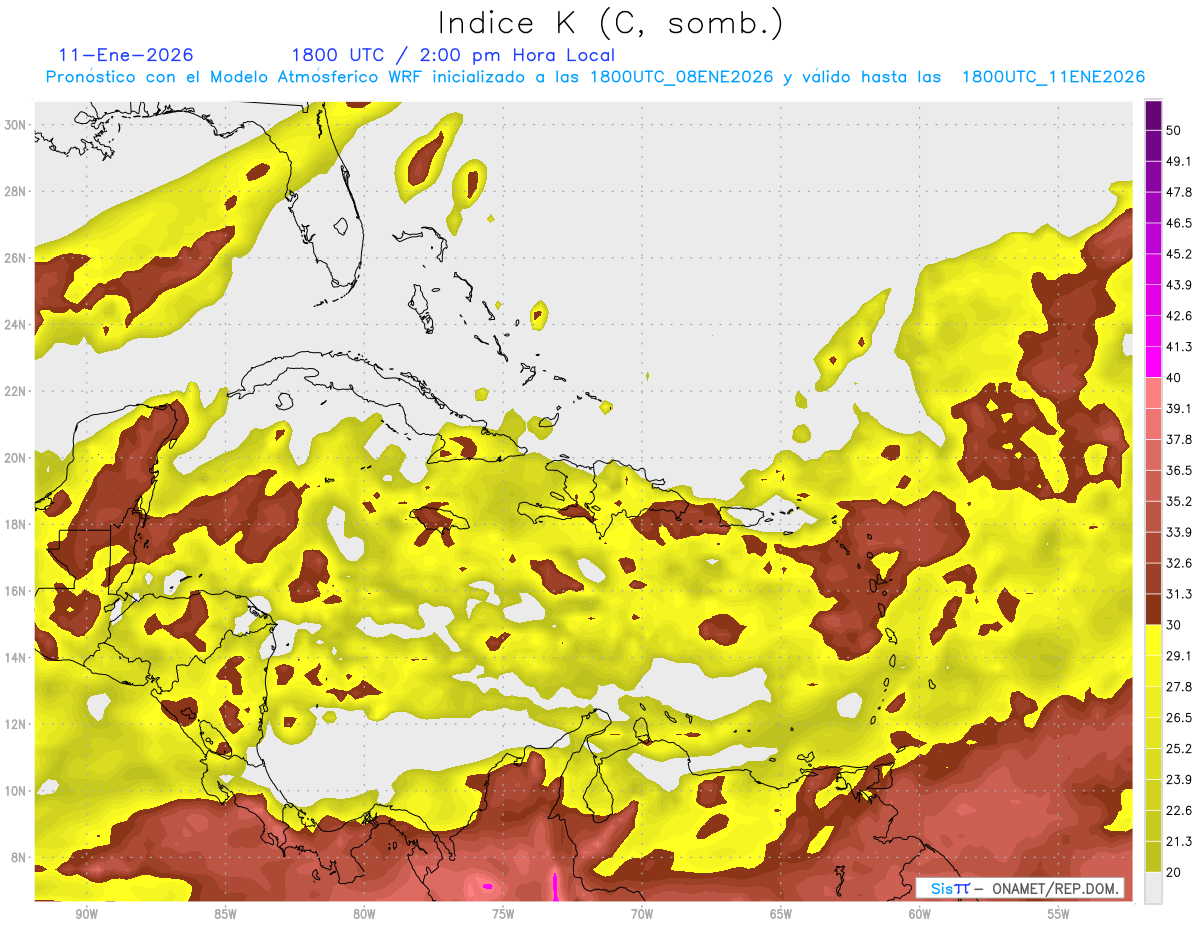This screenshot has width=1200, height=927.
Task: Click the 26N latitude label
Action: pos(15,258)
